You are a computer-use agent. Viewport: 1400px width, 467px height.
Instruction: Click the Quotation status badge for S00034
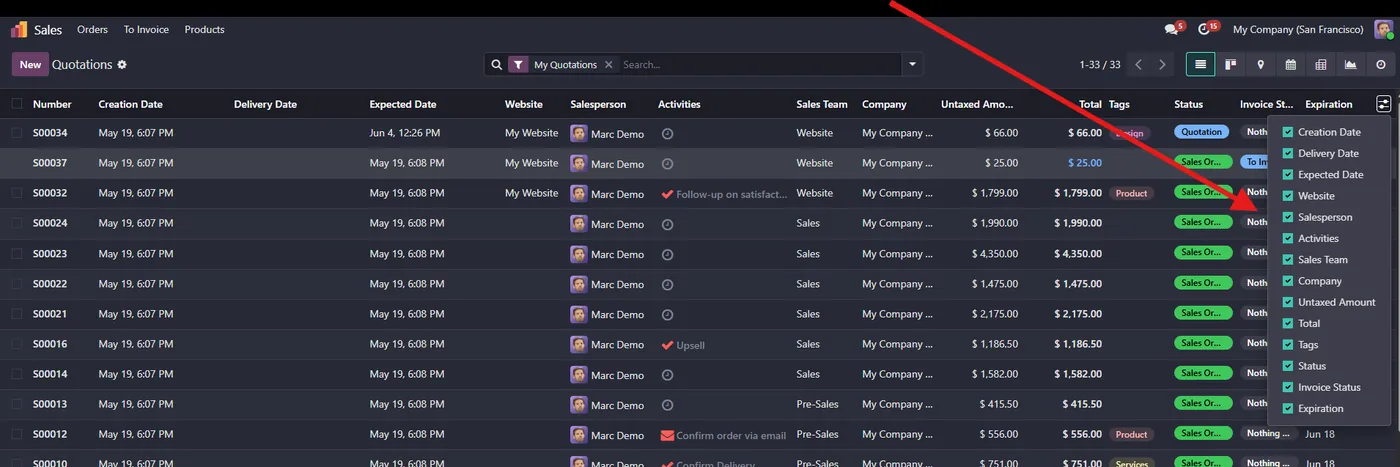click(x=1201, y=132)
